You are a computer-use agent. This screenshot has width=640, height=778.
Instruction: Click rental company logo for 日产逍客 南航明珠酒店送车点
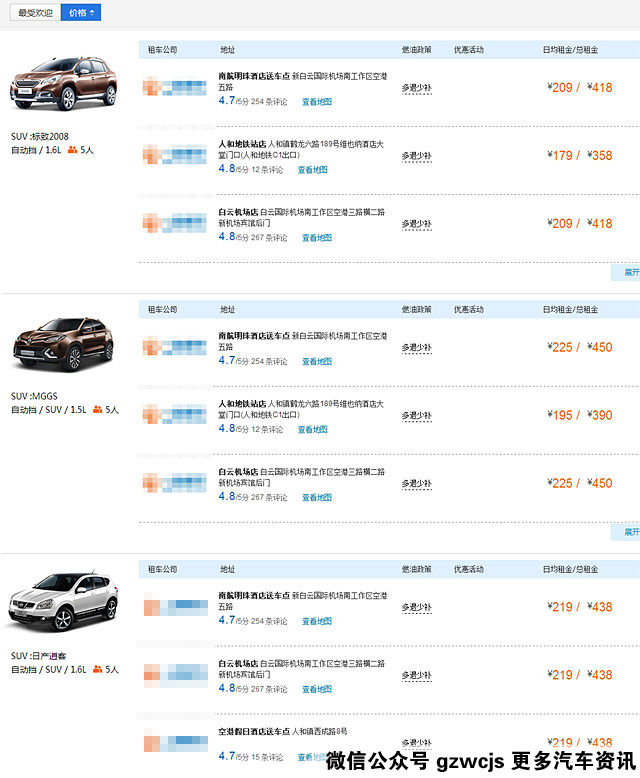point(174,606)
